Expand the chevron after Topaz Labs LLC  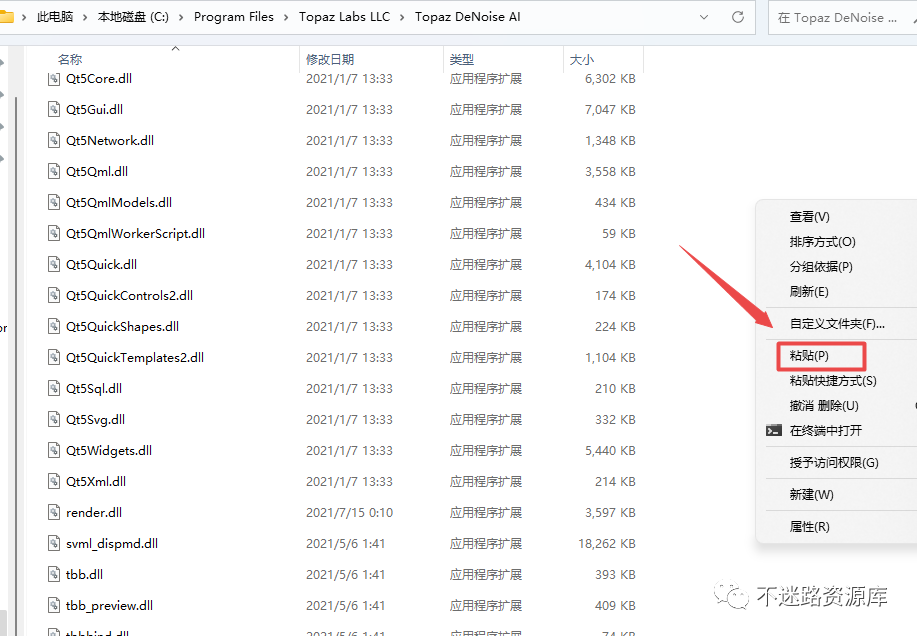pyautogui.click(x=402, y=17)
